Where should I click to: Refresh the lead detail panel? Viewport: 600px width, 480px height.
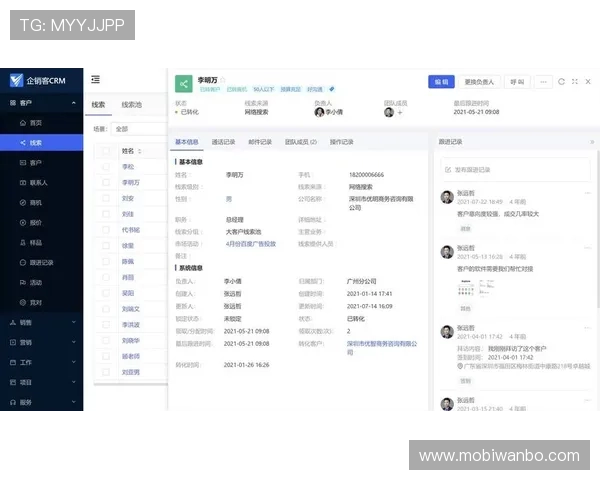[561, 82]
